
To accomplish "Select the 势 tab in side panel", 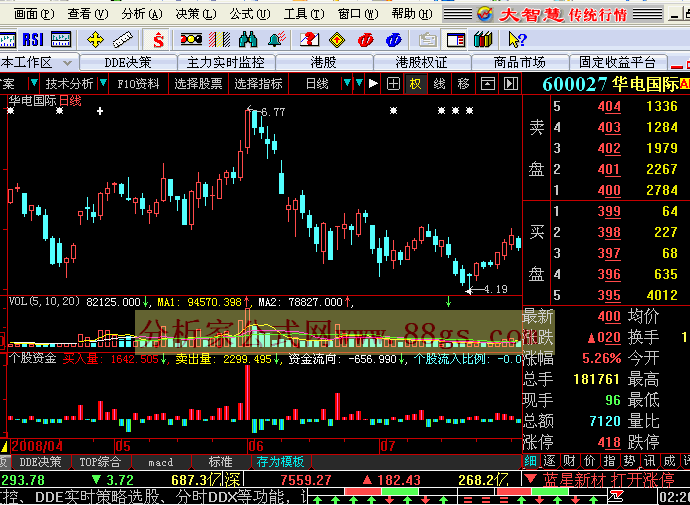I will [x=630, y=461].
